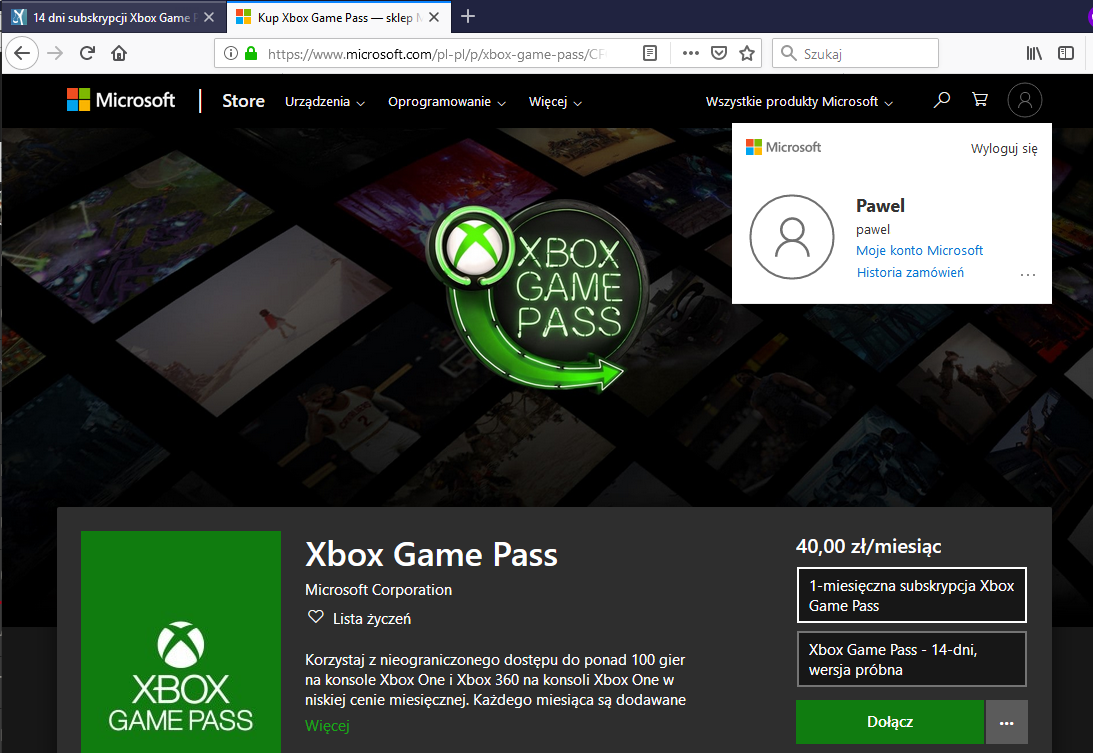Switch to '14 dni subskrypcji Xbox Game' tab
This screenshot has width=1093, height=753.
tap(114, 17)
